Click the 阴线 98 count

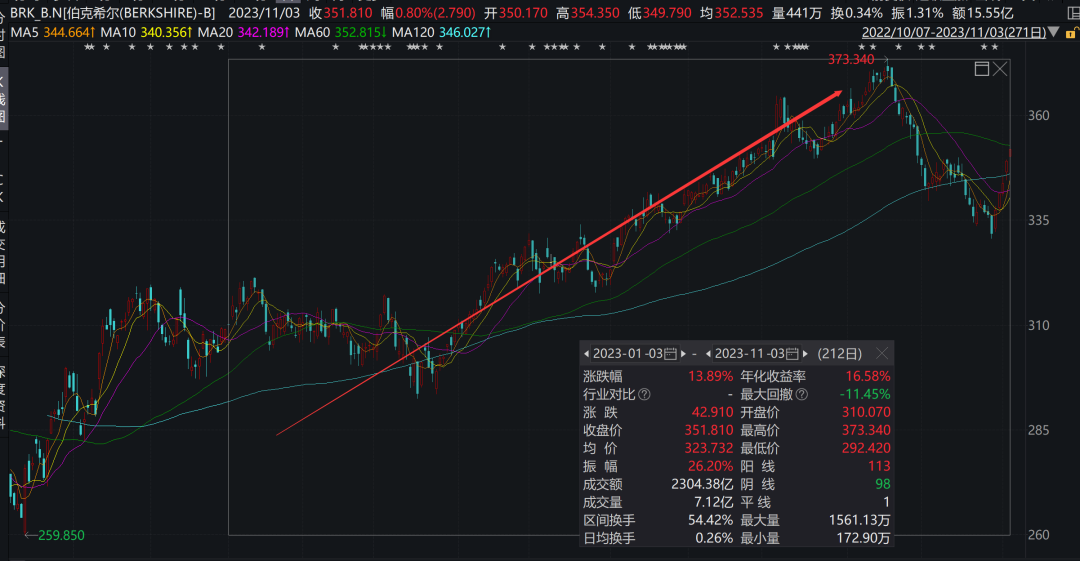[882, 484]
